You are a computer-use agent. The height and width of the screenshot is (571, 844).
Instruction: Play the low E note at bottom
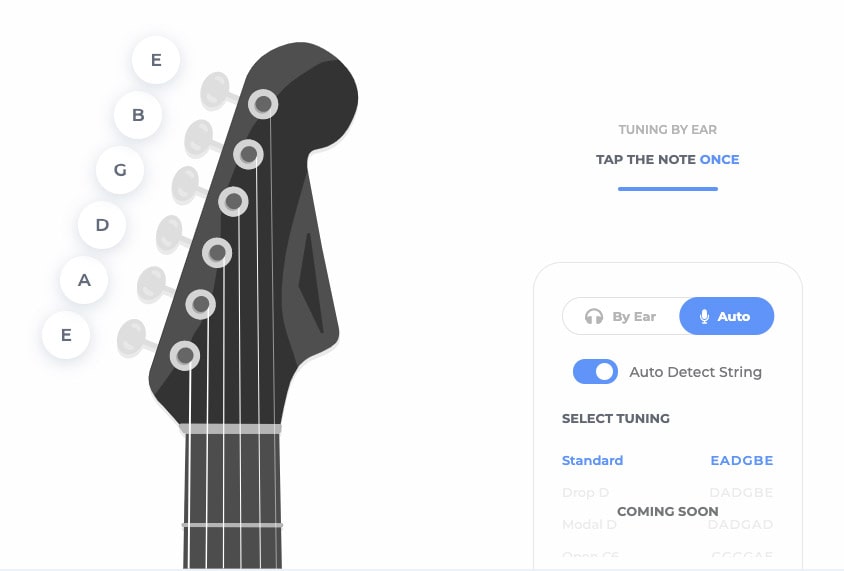point(66,335)
